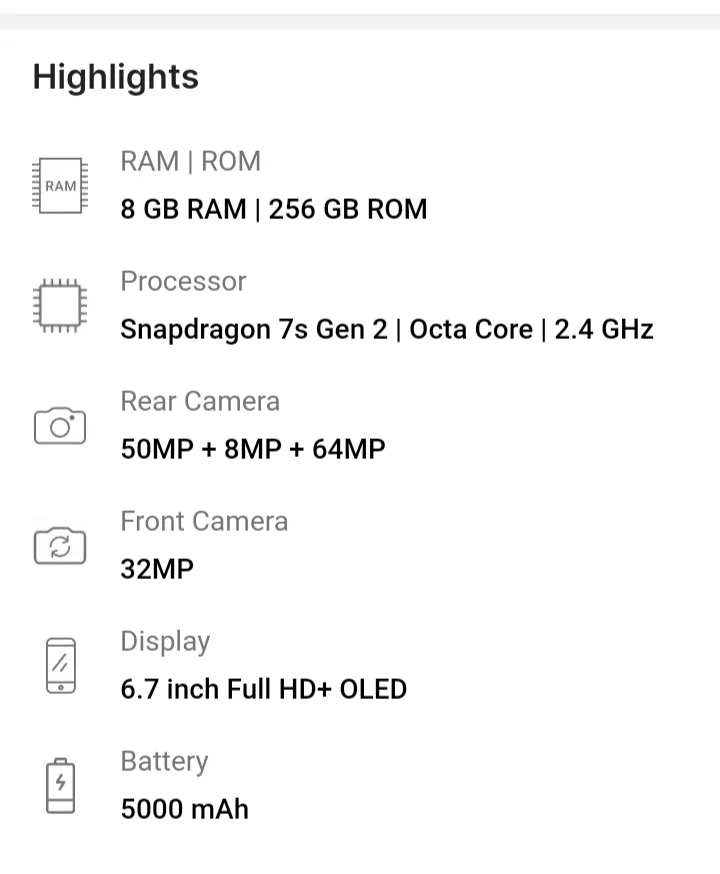The width and height of the screenshot is (720, 874).
Task: Click the gray divider bar at top
Action: point(360,22)
